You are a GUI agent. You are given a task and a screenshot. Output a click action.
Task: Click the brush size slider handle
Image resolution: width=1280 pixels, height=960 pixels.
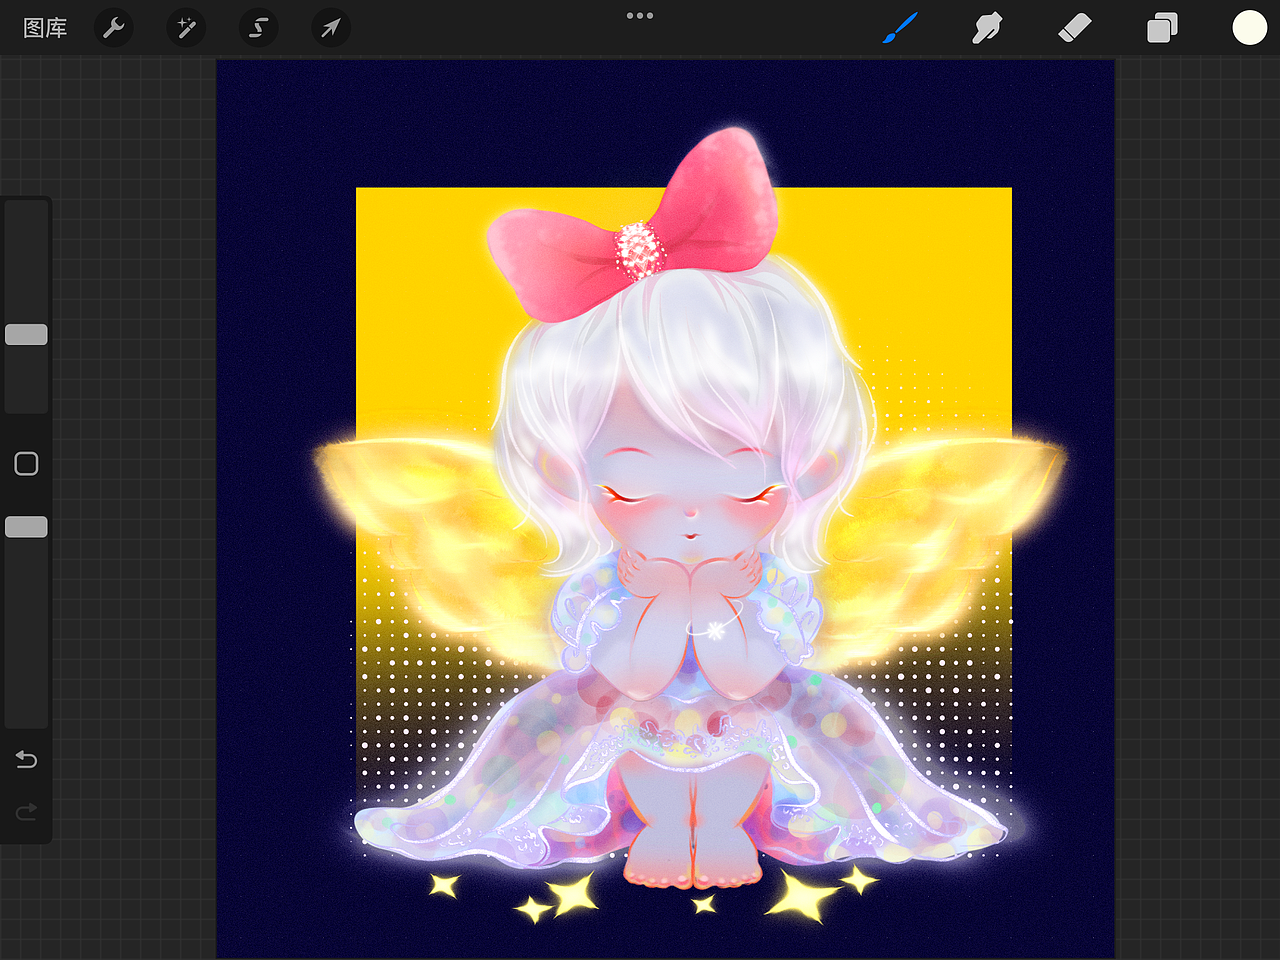pos(26,334)
